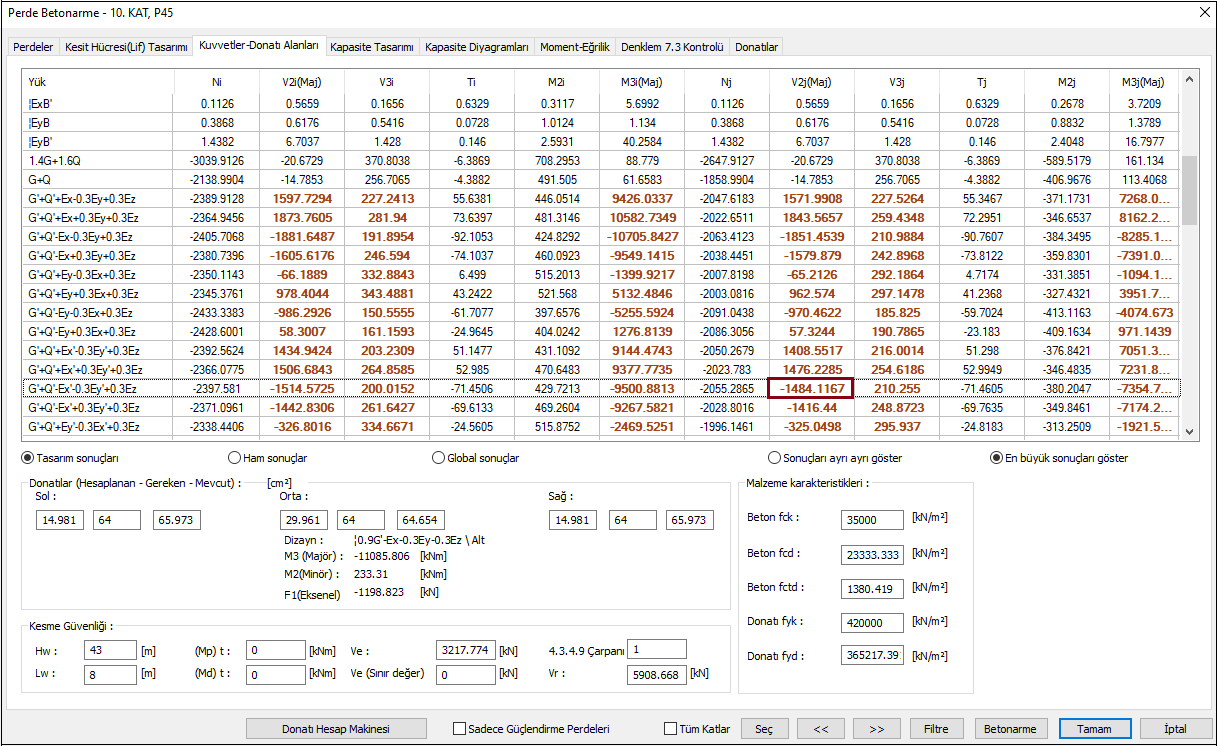Enable Sadece Güçlendirme Perdeleri checkbox
This screenshot has width=1217, height=746.
(460, 729)
